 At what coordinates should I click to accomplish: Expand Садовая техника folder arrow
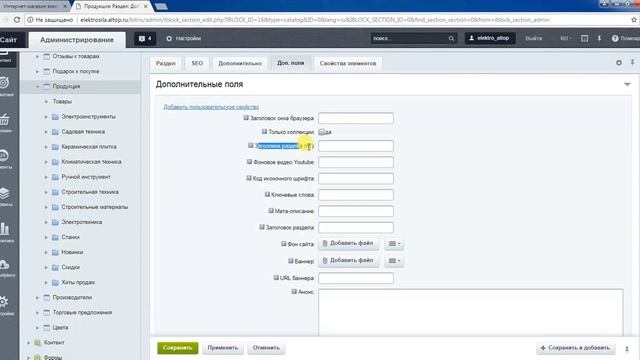click(46, 132)
